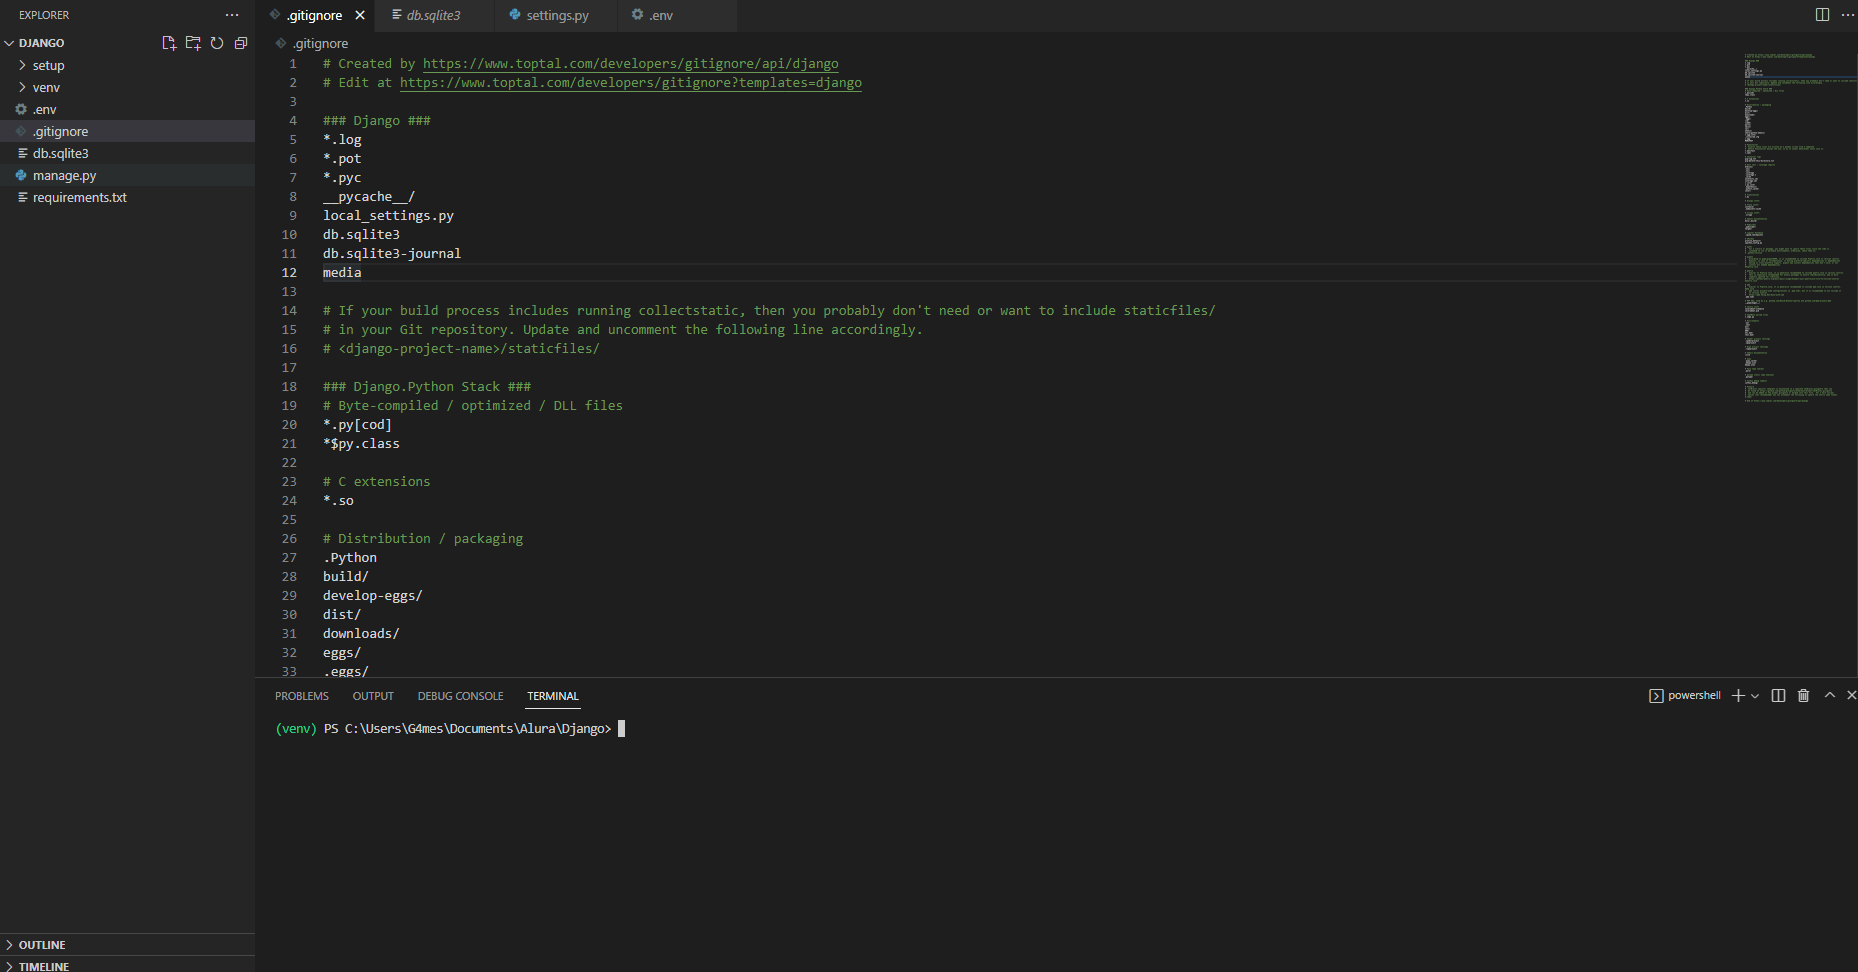The height and width of the screenshot is (972, 1858).
Task: Open the .env file in the explorer
Action: point(127,109)
